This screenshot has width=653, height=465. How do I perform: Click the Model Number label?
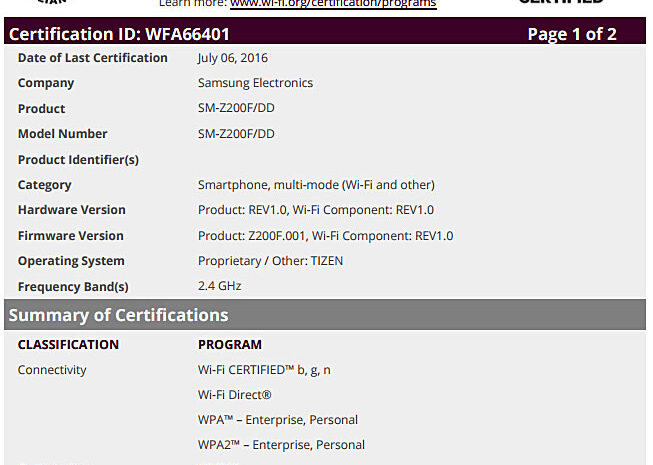(x=62, y=134)
